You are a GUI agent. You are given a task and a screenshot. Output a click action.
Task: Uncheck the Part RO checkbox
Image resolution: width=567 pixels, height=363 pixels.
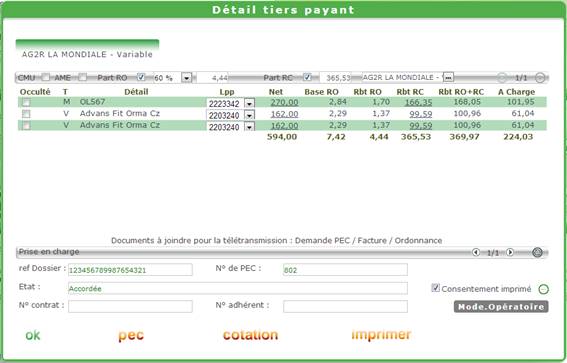pos(141,77)
